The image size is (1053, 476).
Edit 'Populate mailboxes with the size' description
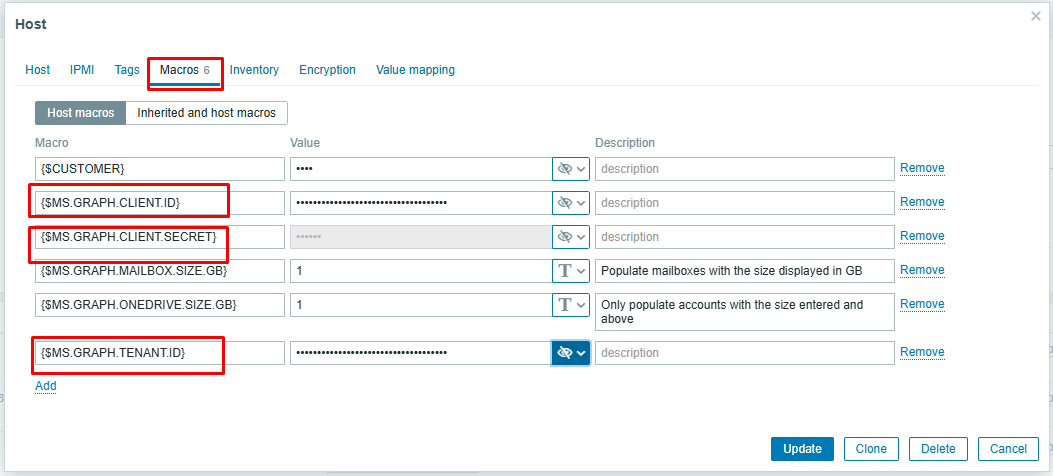point(745,271)
